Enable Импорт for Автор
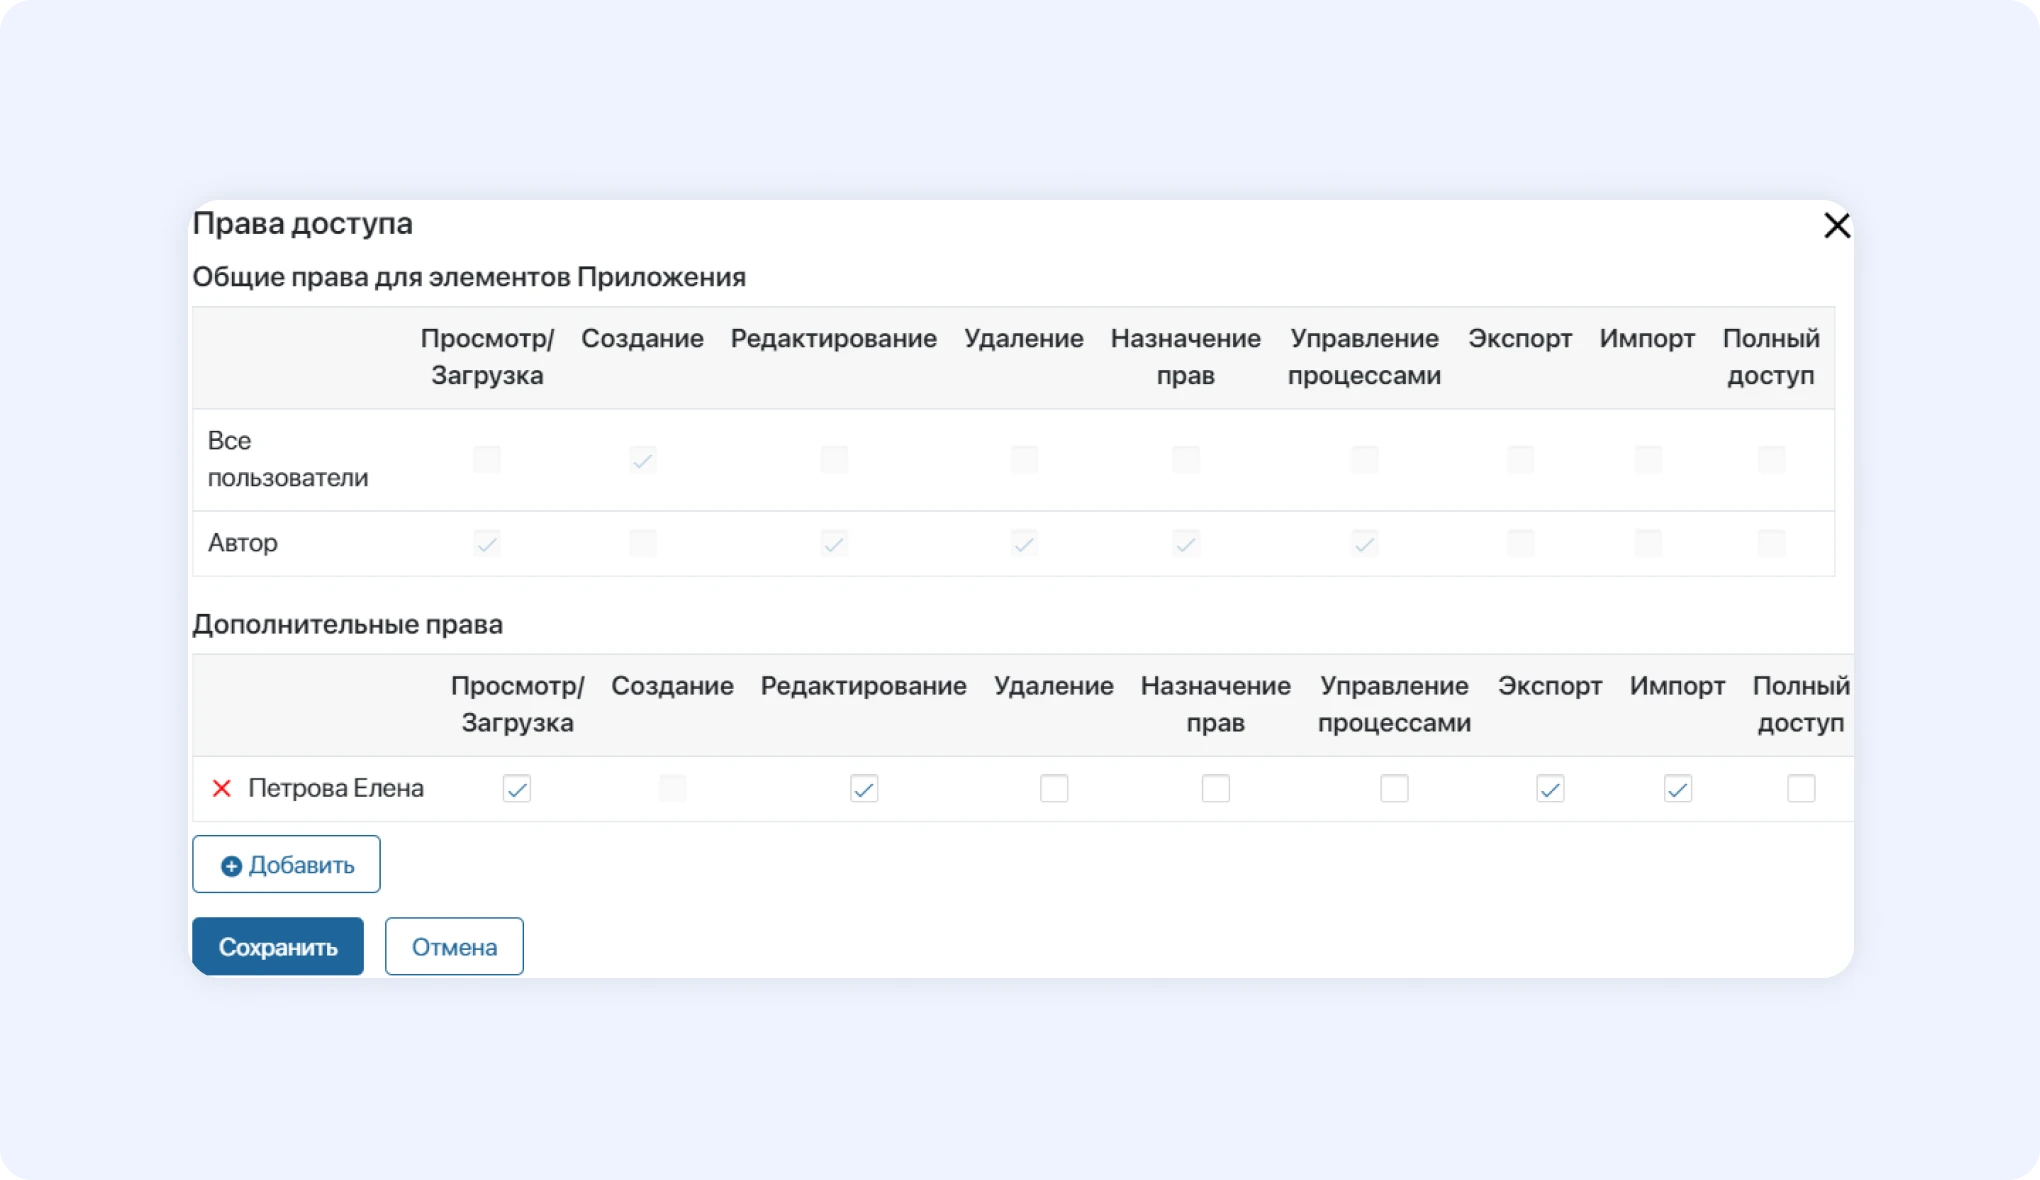The height and width of the screenshot is (1180, 2040). pyautogui.click(x=1647, y=544)
